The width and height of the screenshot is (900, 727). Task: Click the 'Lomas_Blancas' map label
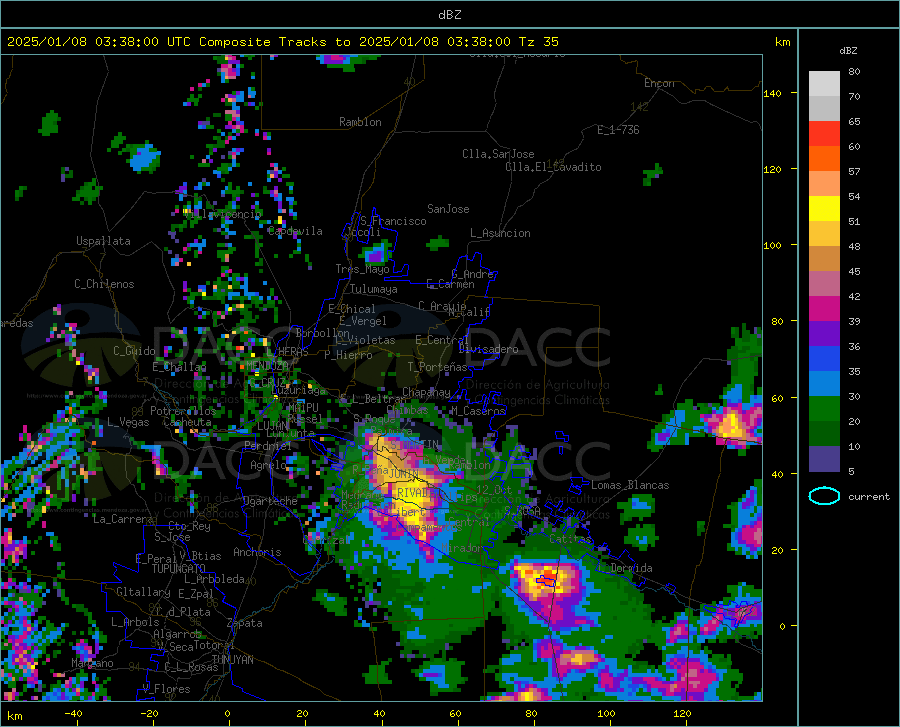pos(630,485)
